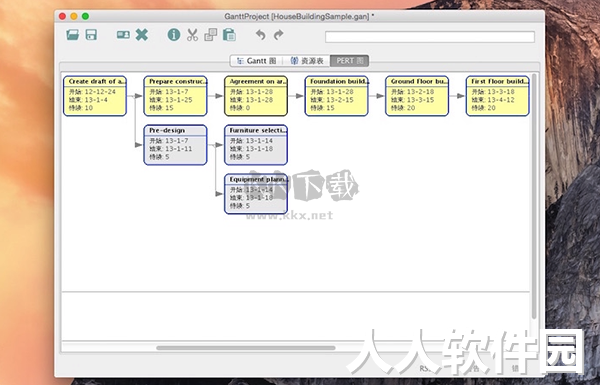Click the horizontal scrollbar thumb
600x385 pixels.
pos(246,348)
